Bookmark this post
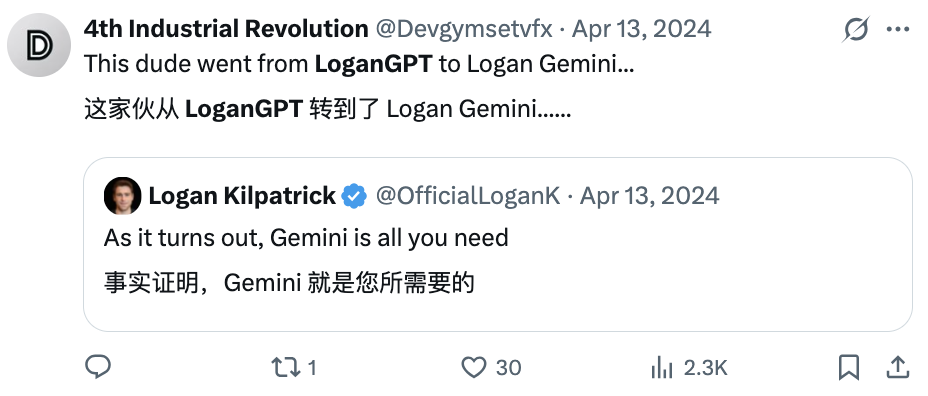 [x=849, y=368]
